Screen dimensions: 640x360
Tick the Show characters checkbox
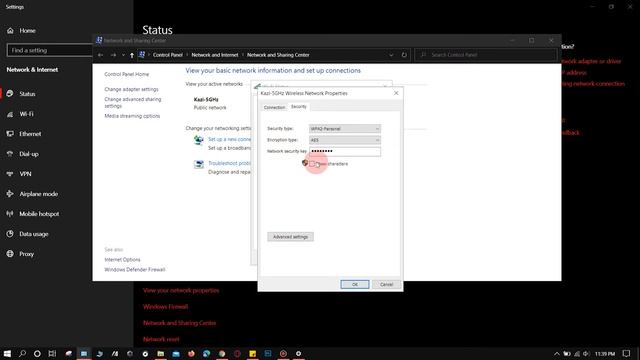(312, 164)
